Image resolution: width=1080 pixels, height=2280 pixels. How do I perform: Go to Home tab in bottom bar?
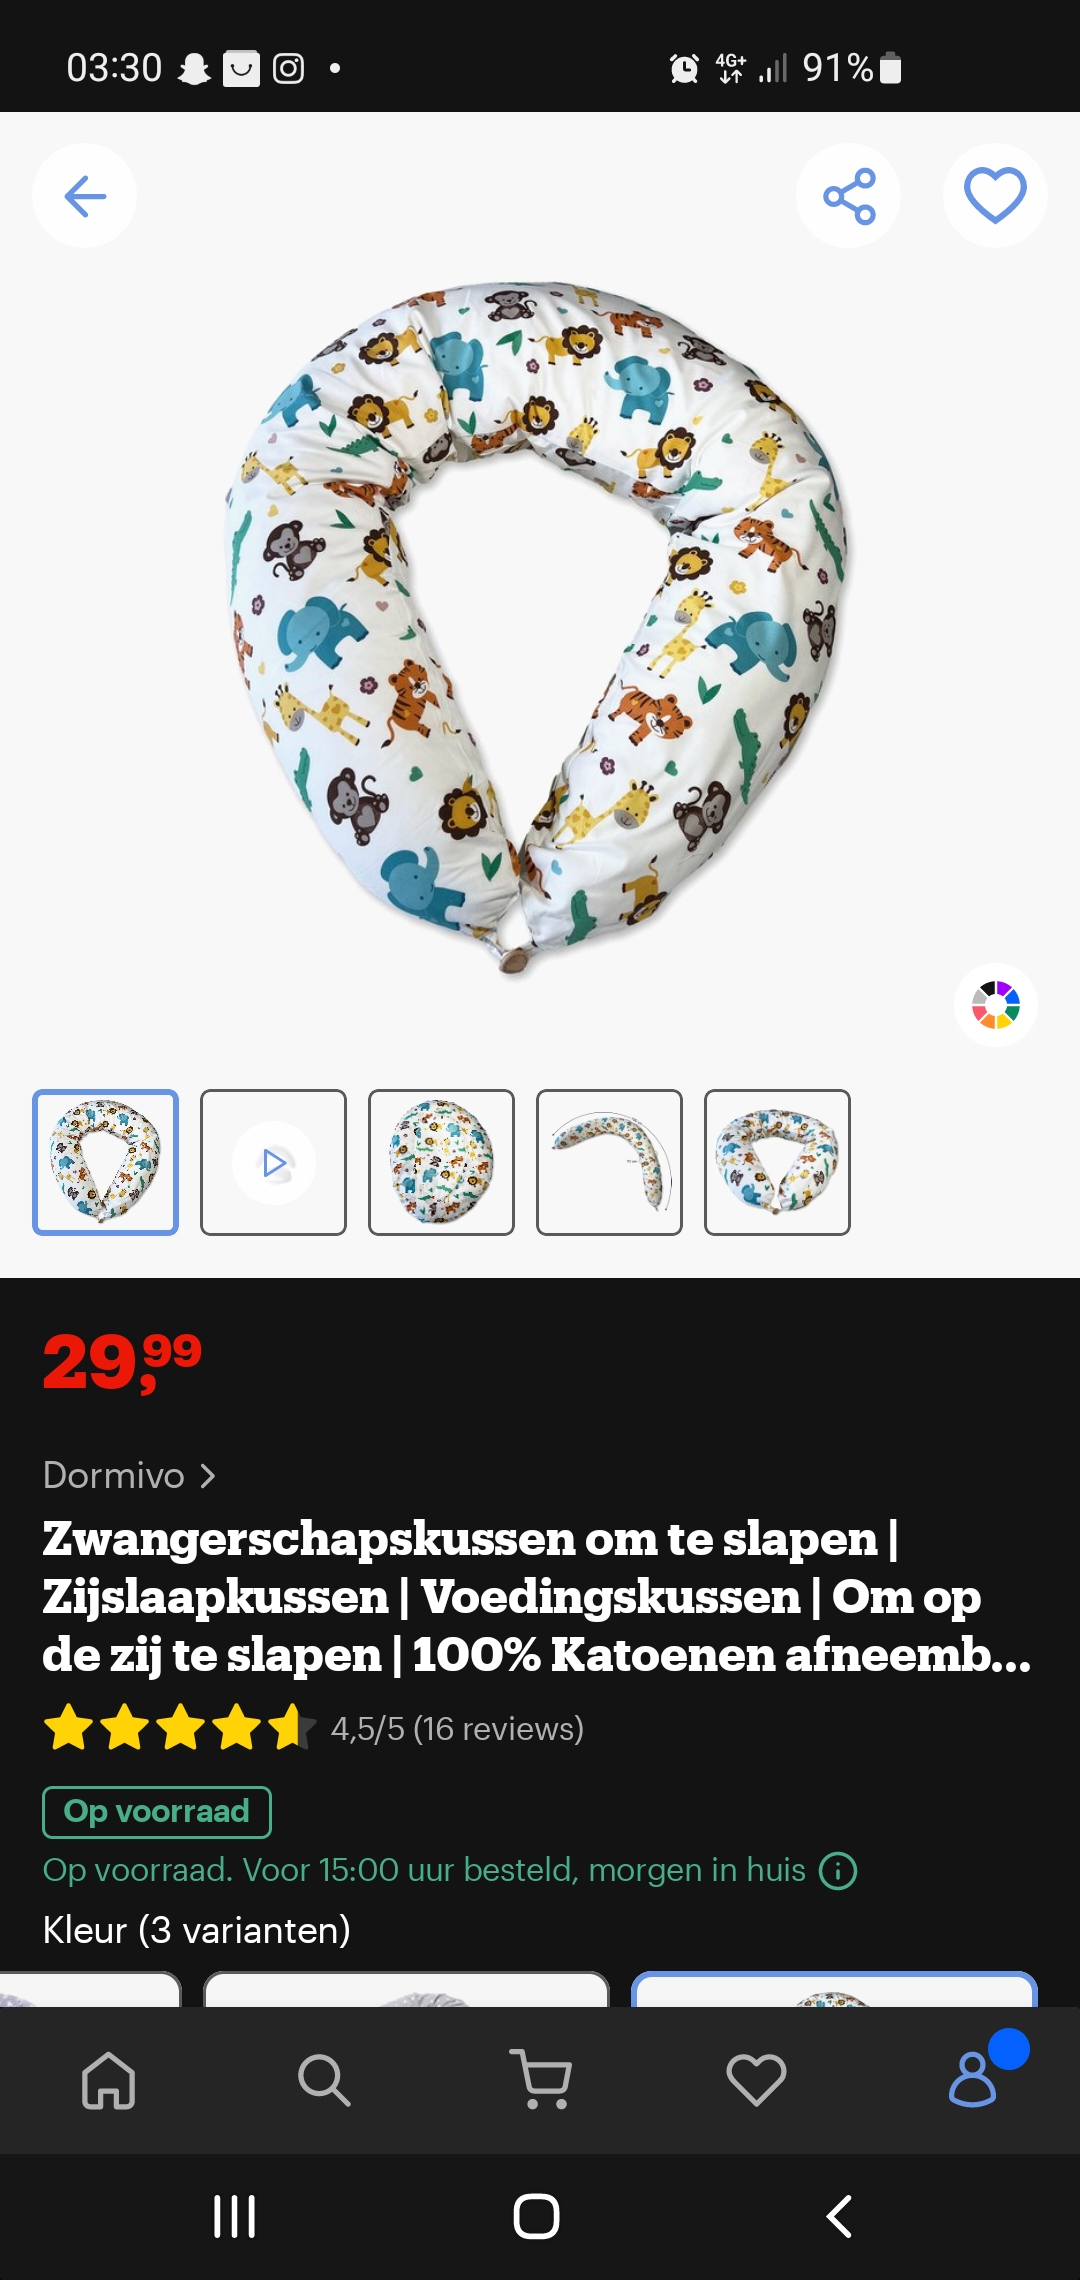pos(108,2080)
